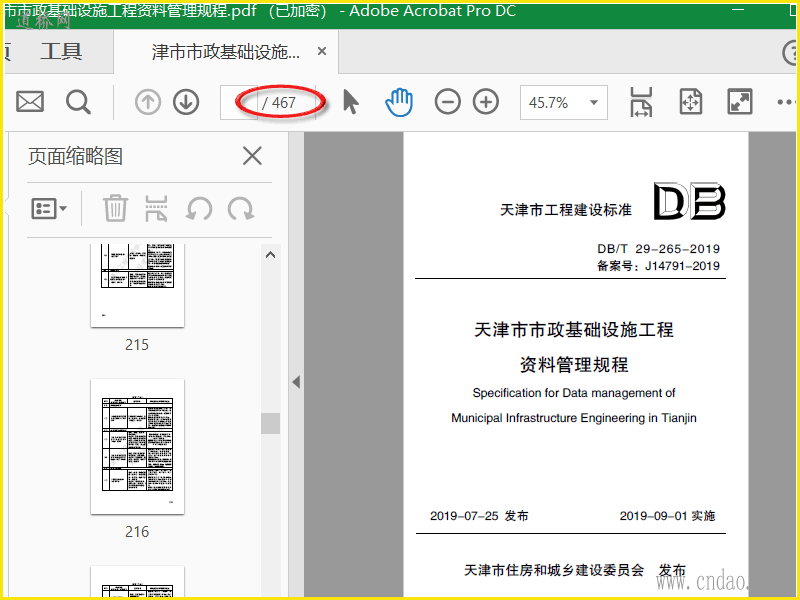
Task: Click text Specification for Data management of
Action: (574, 393)
